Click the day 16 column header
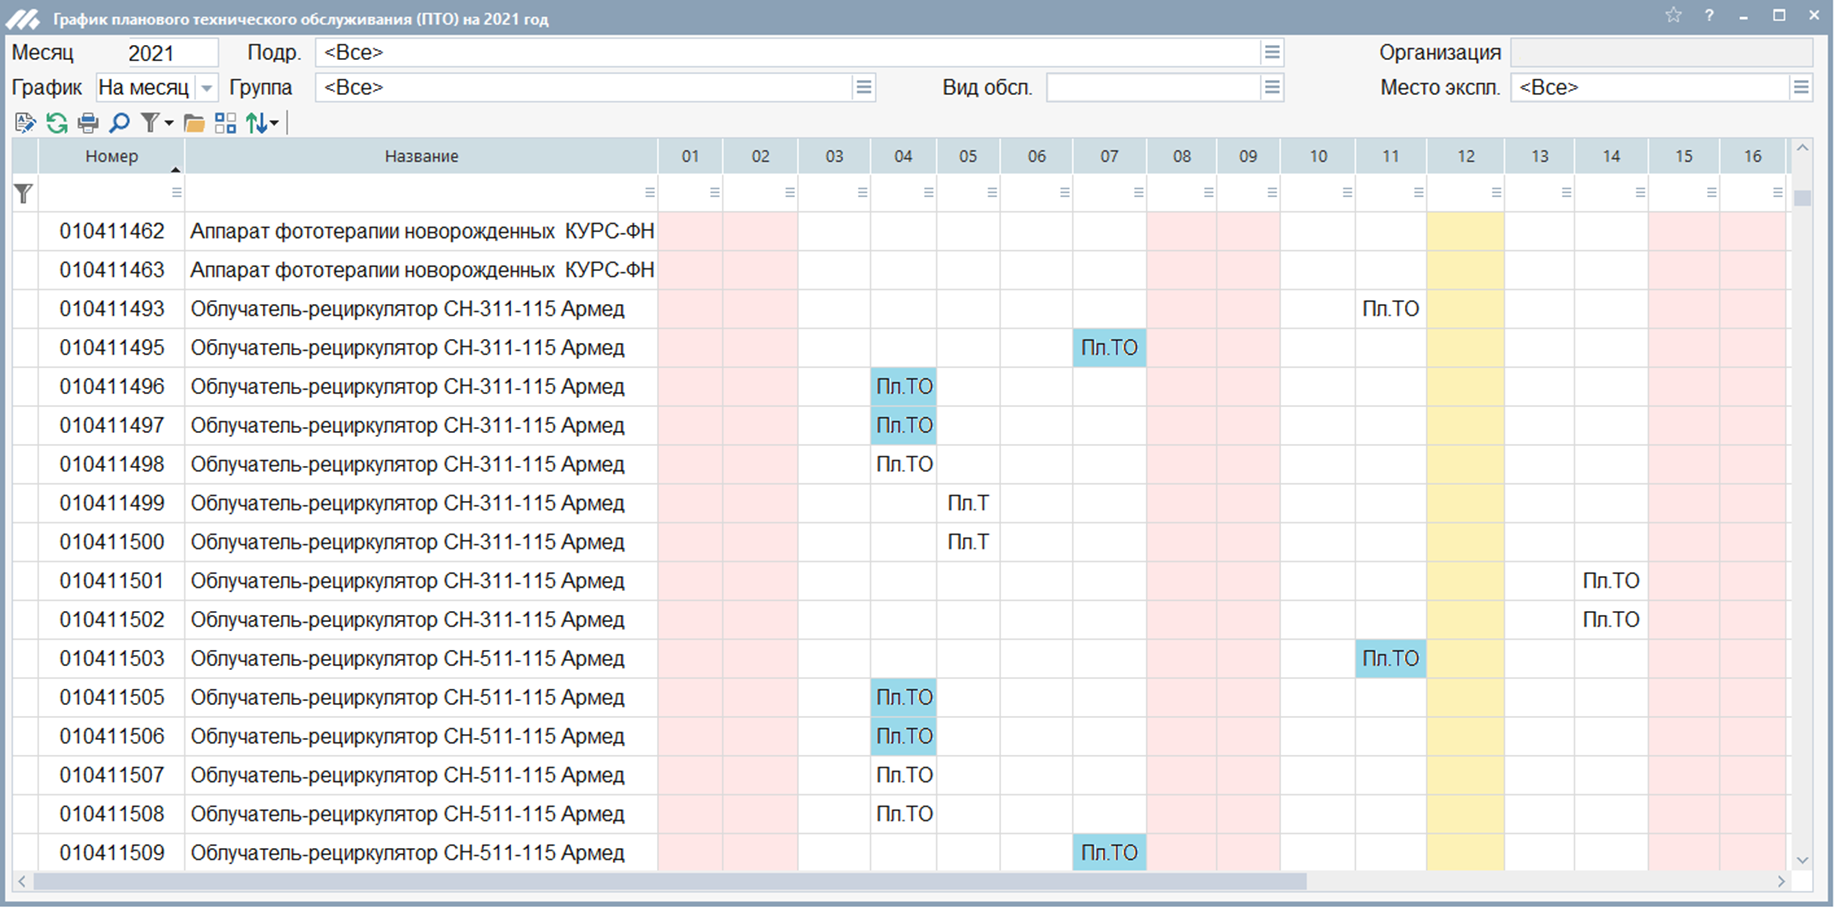 point(1753,156)
